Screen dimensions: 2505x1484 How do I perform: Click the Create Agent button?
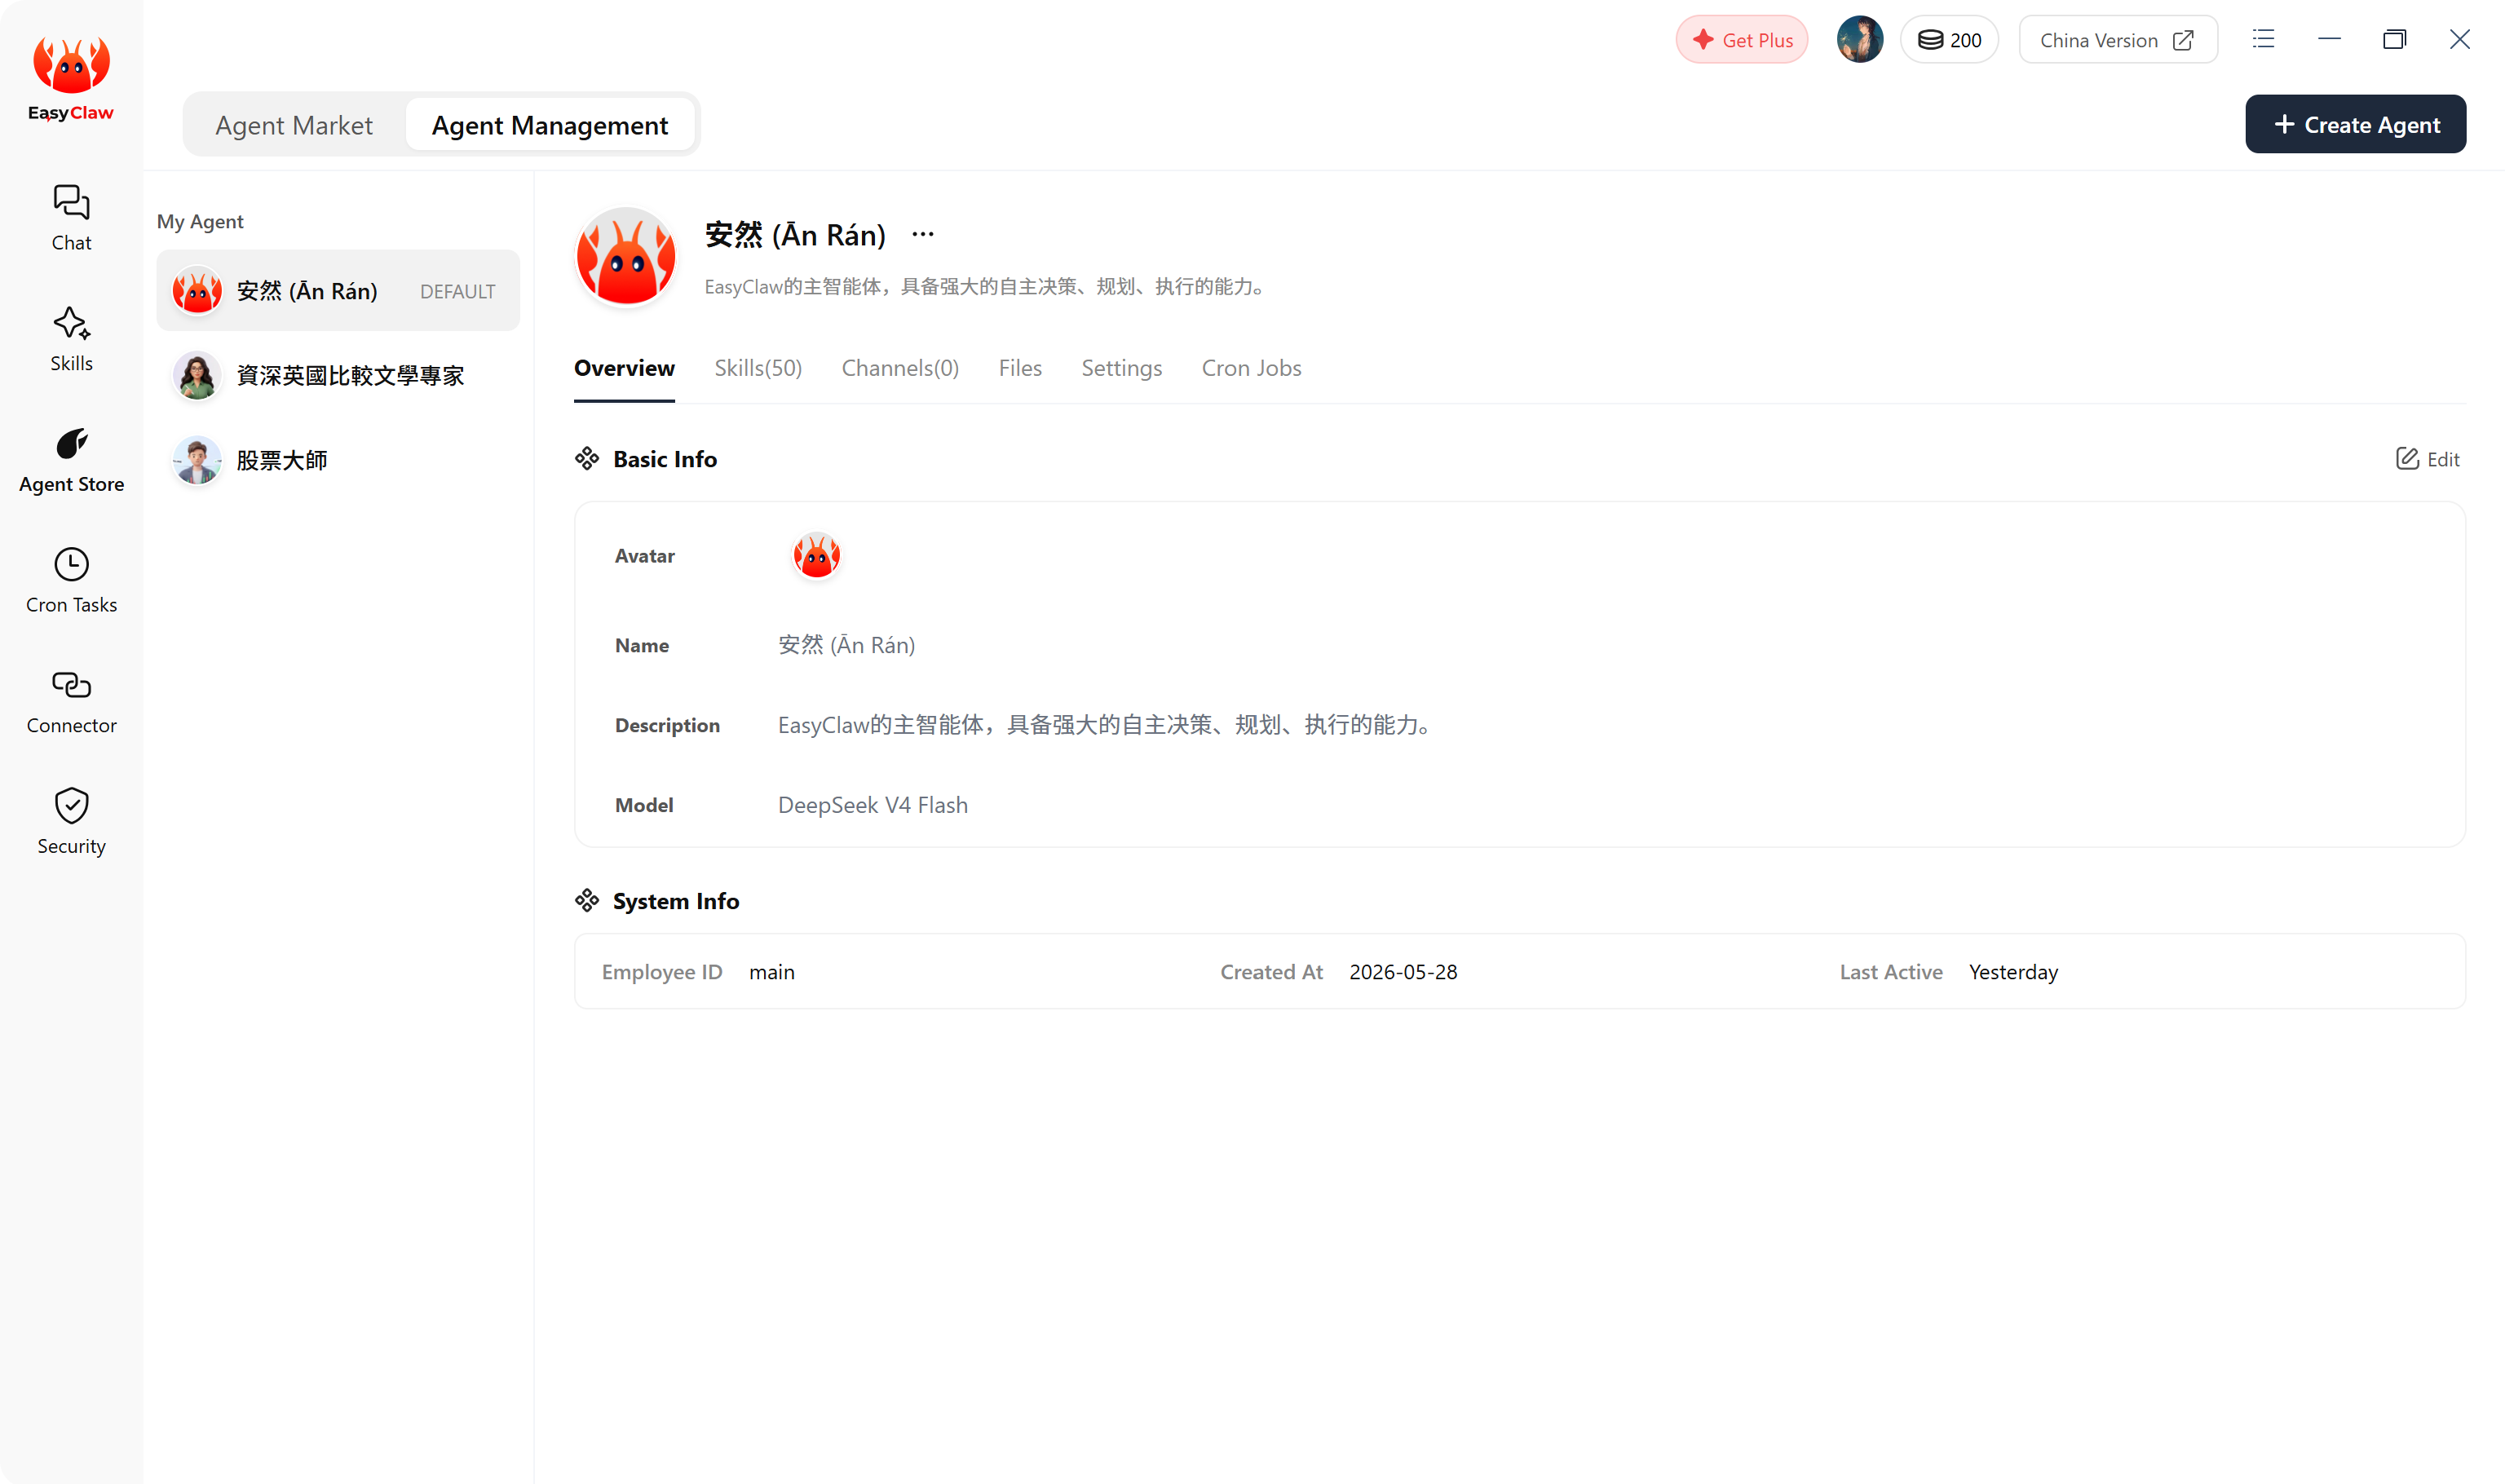(2355, 124)
